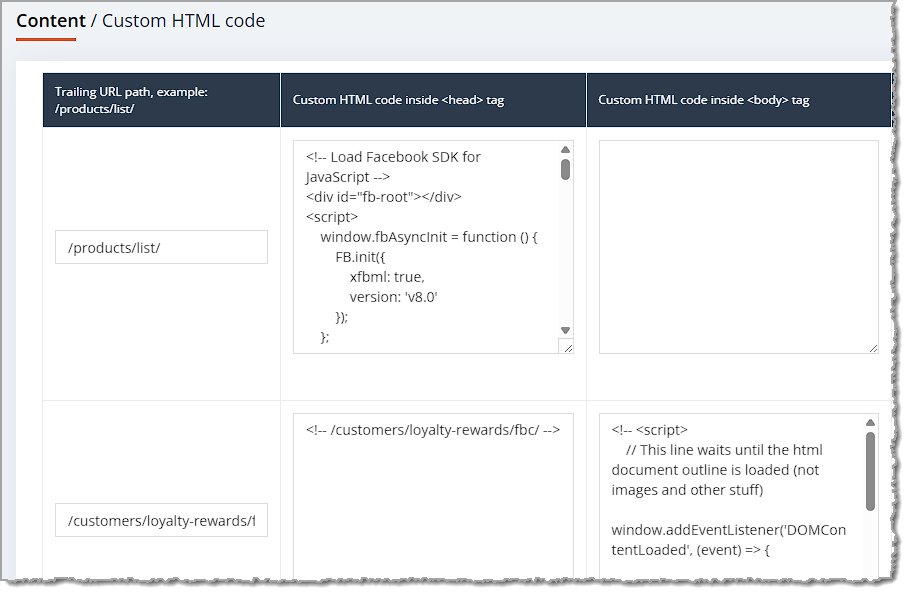Click the 'images and other stuff)' text
This screenshot has height=595, width=909.
[x=687, y=490]
